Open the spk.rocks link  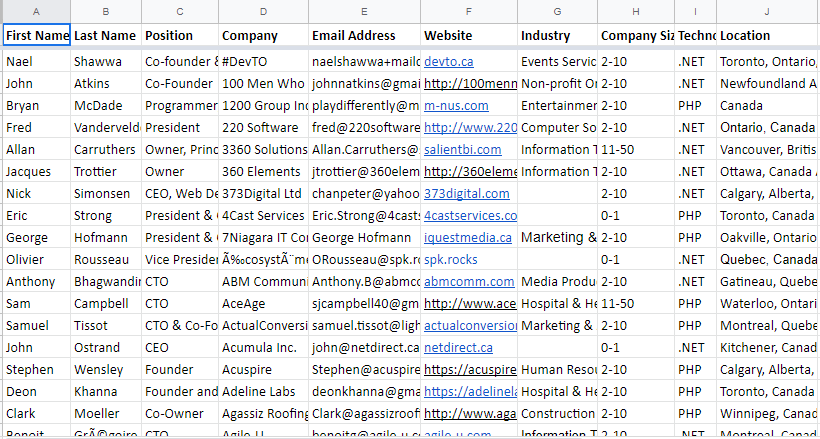(450, 260)
